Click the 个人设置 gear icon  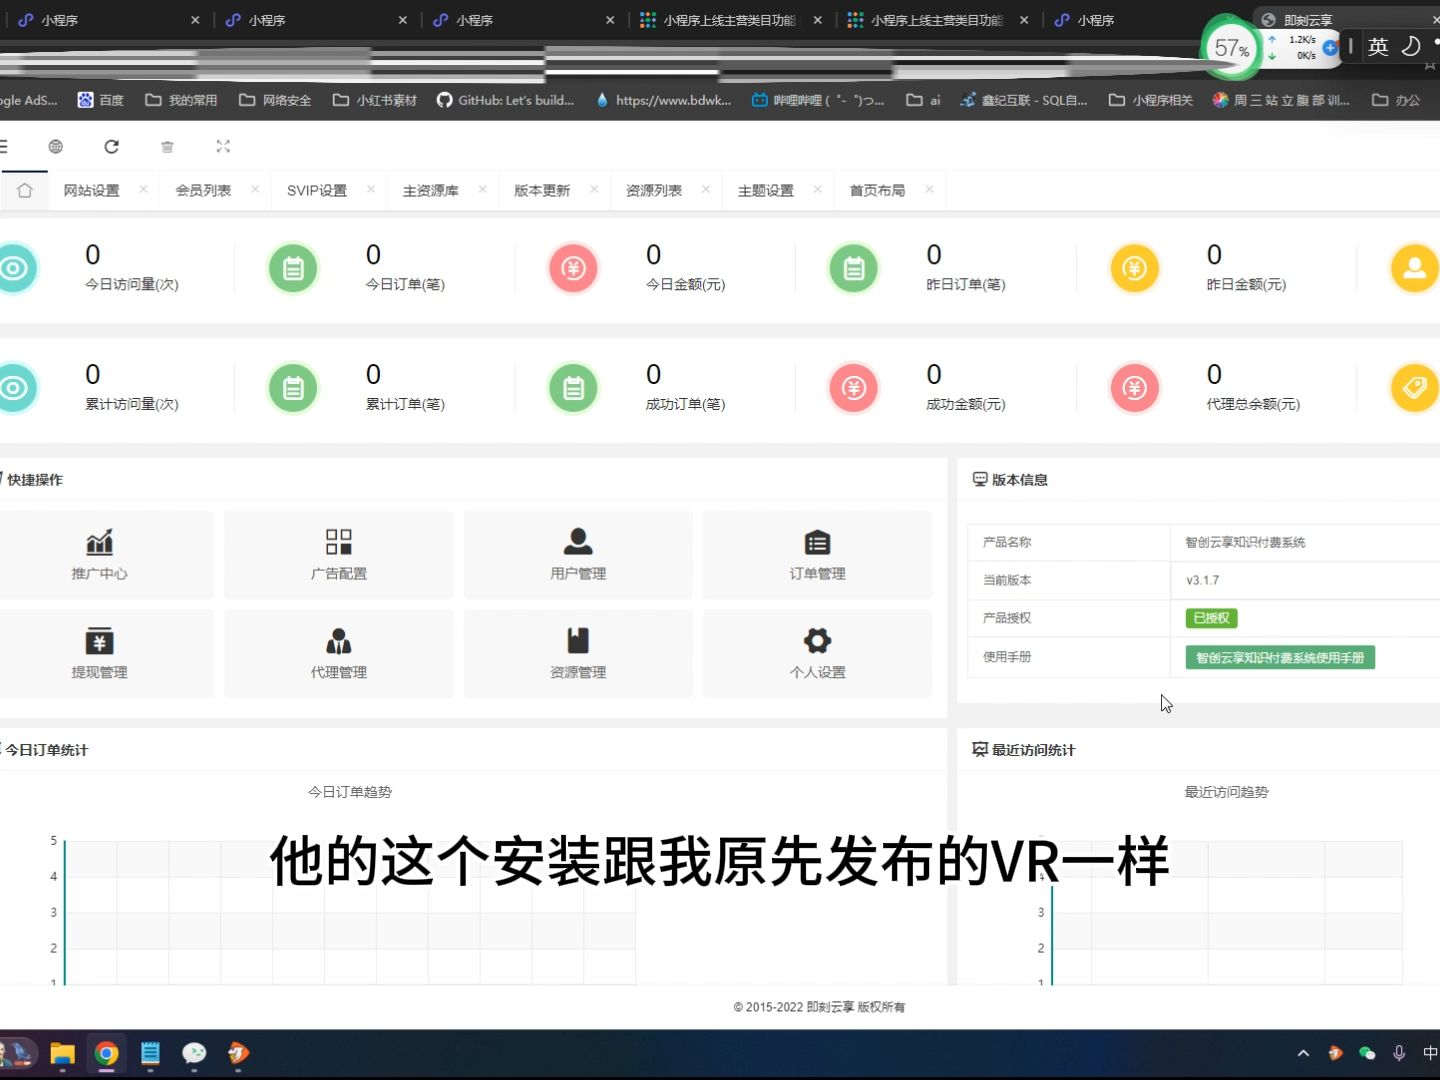click(x=817, y=641)
